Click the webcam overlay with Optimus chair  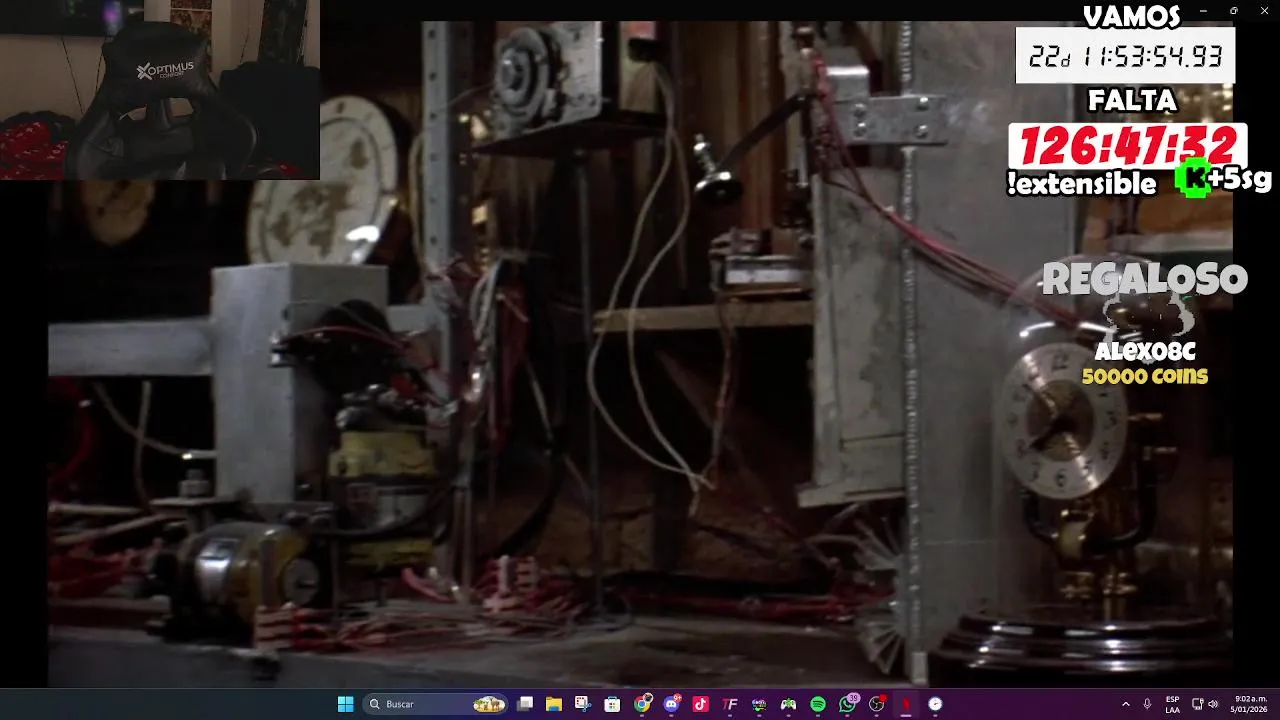[160, 90]
